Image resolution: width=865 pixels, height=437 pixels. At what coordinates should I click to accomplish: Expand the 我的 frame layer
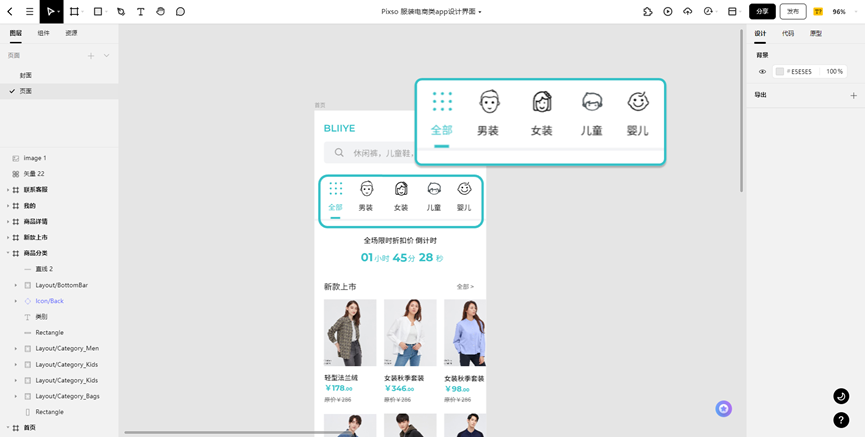[x=8, y=206]
